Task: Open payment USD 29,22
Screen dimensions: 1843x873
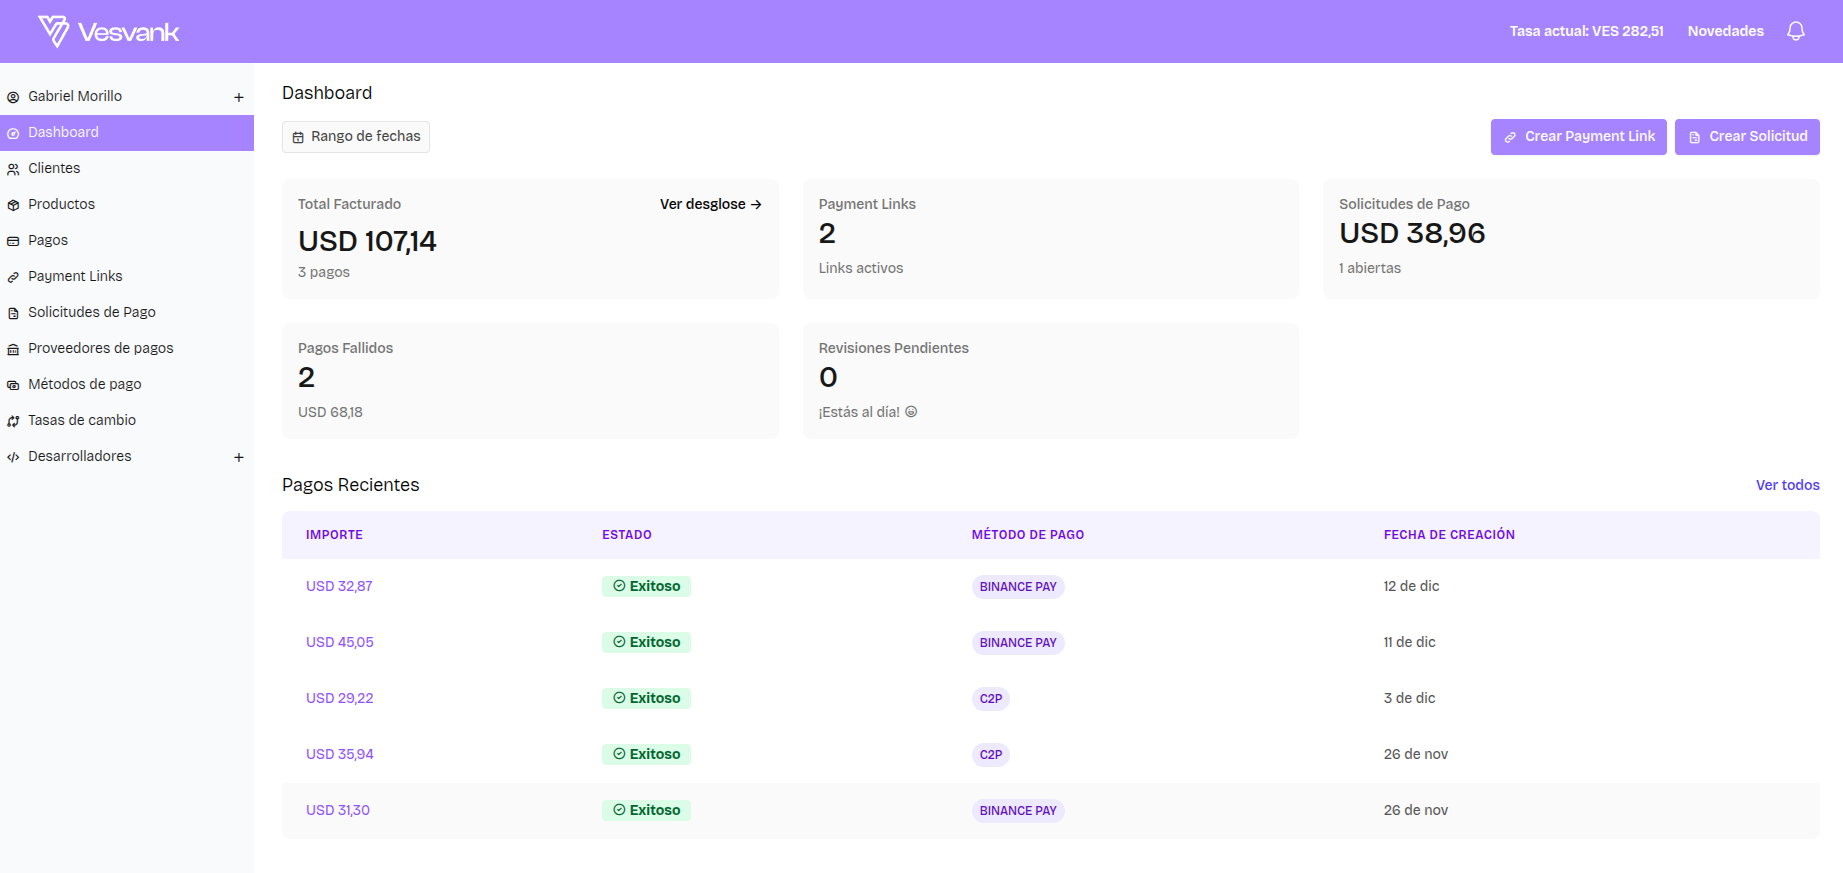Action: [339, 698]
